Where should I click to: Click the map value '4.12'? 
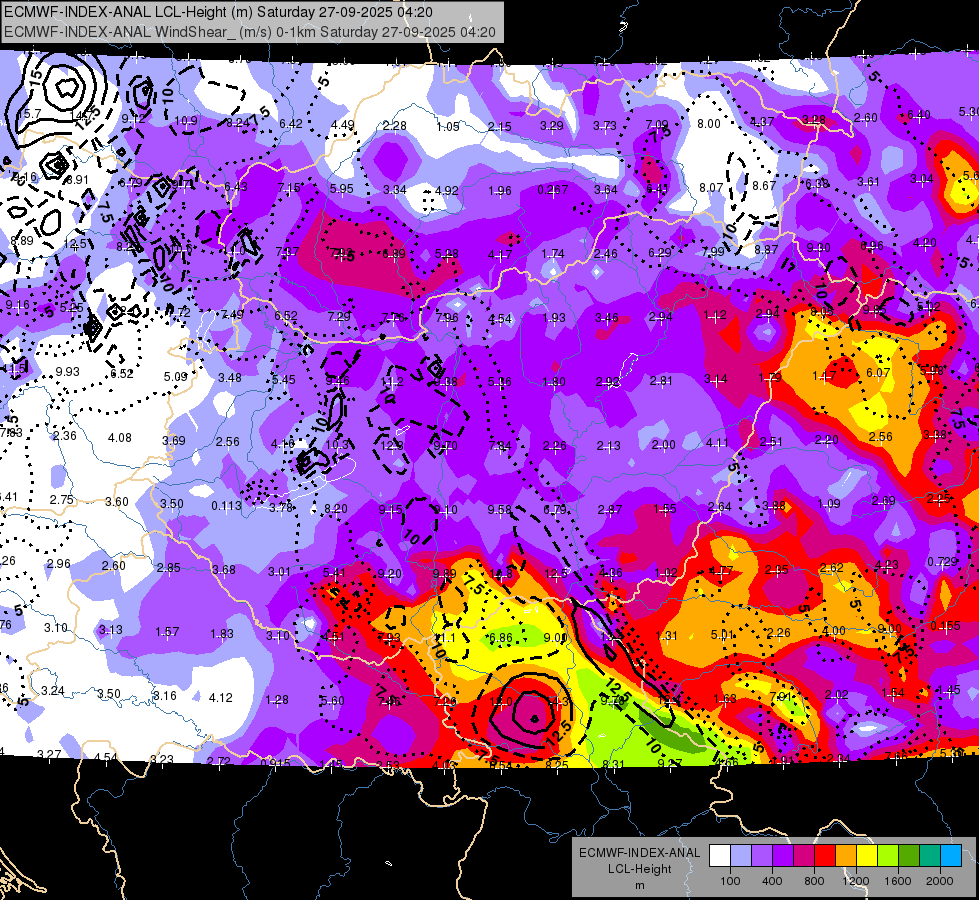[220, 697]
